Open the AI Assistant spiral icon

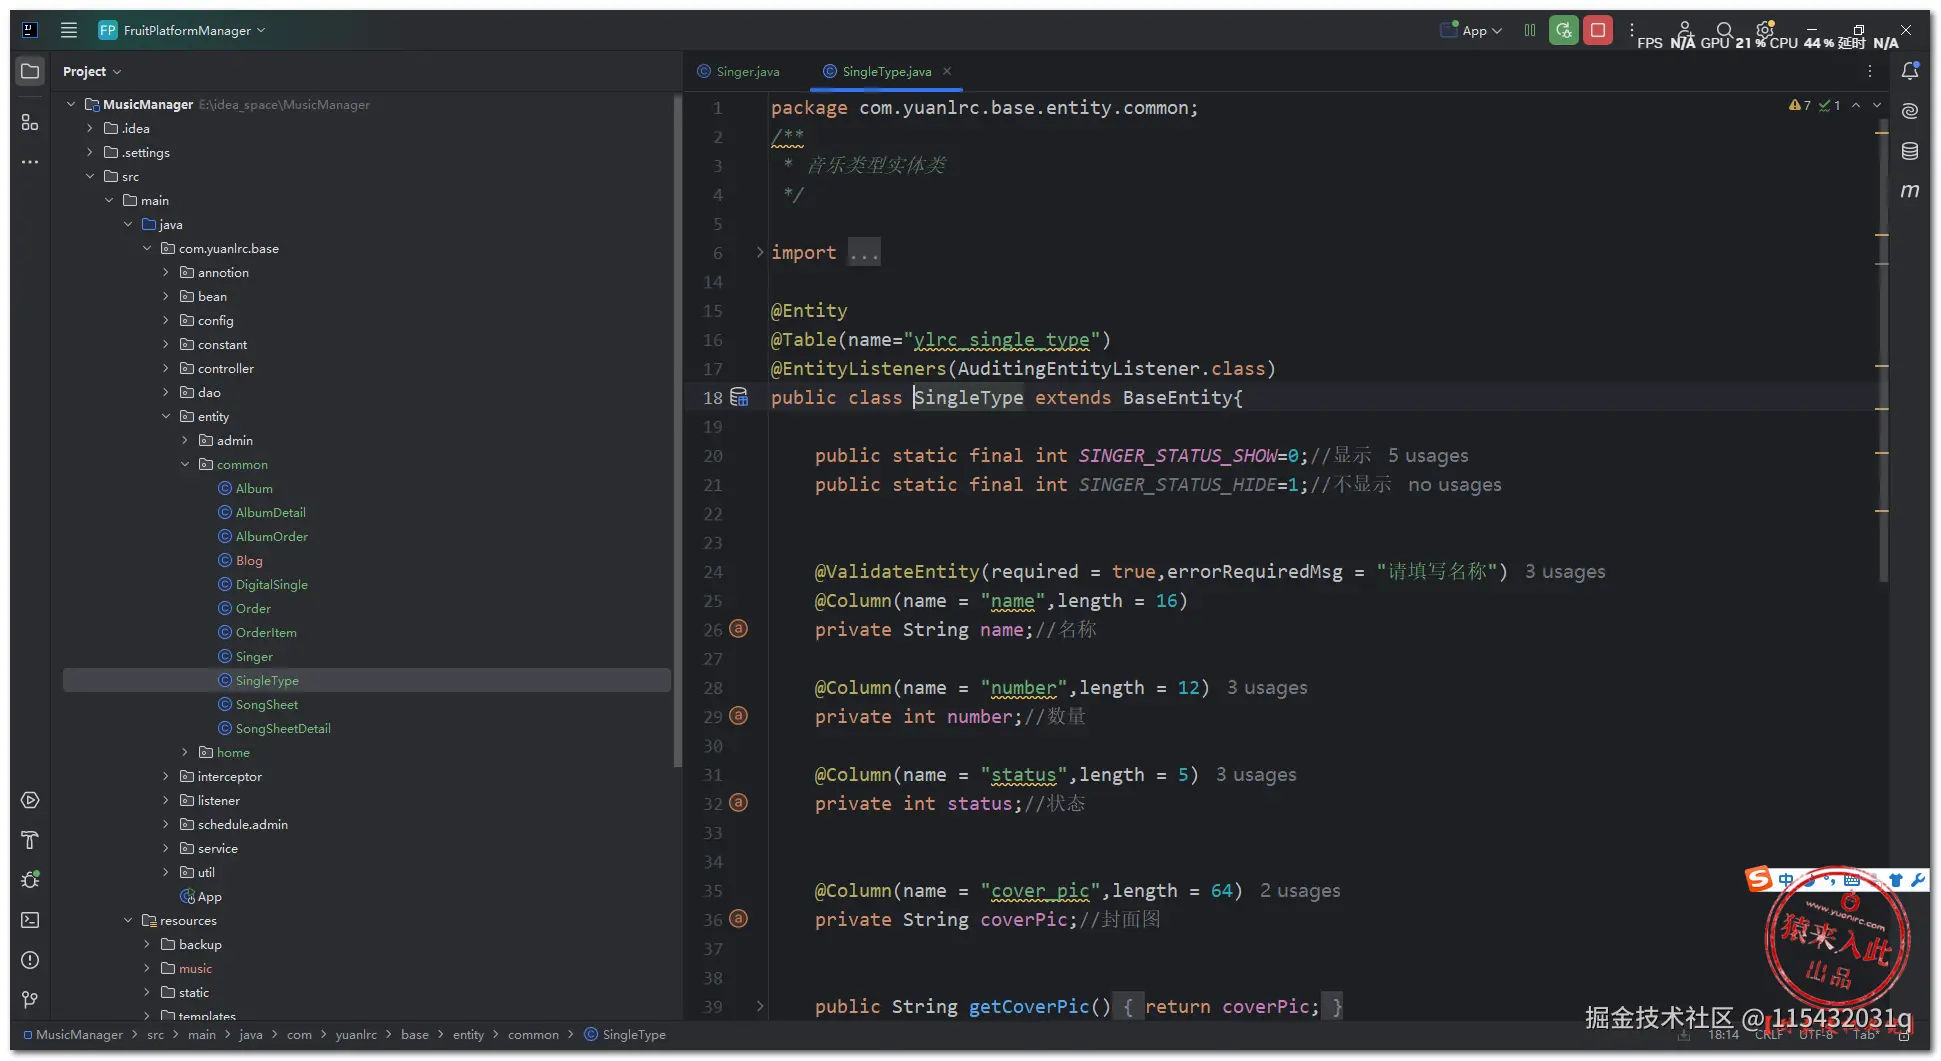pyautogui.click(x=1910, y=111)
